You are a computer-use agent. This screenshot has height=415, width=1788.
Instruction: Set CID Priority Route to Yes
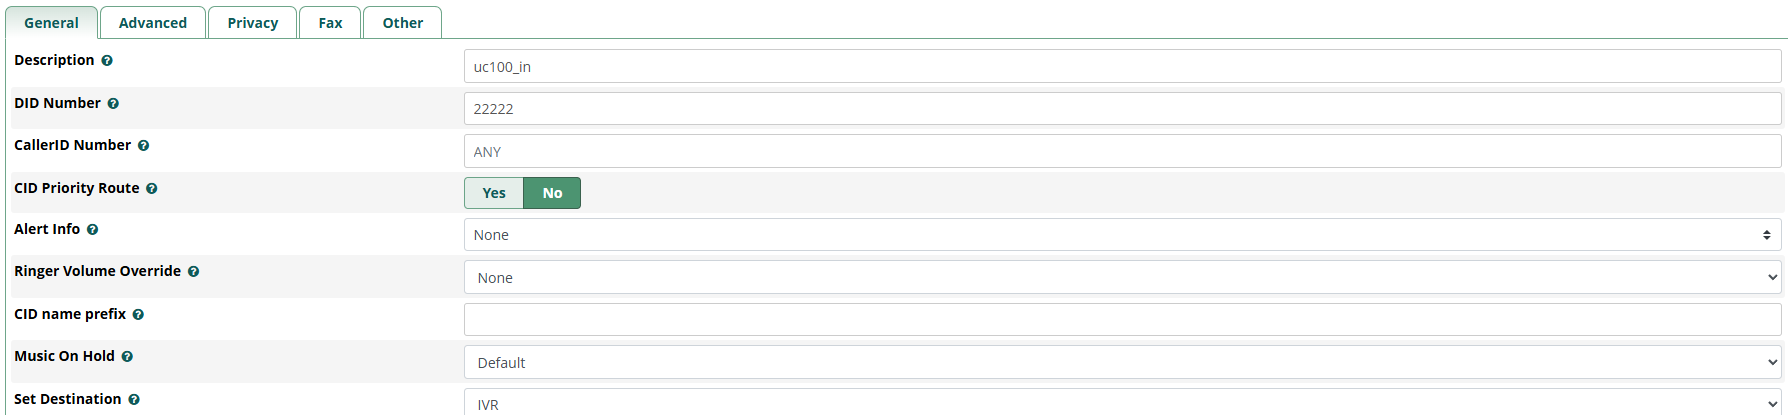[x=494, y=193]
